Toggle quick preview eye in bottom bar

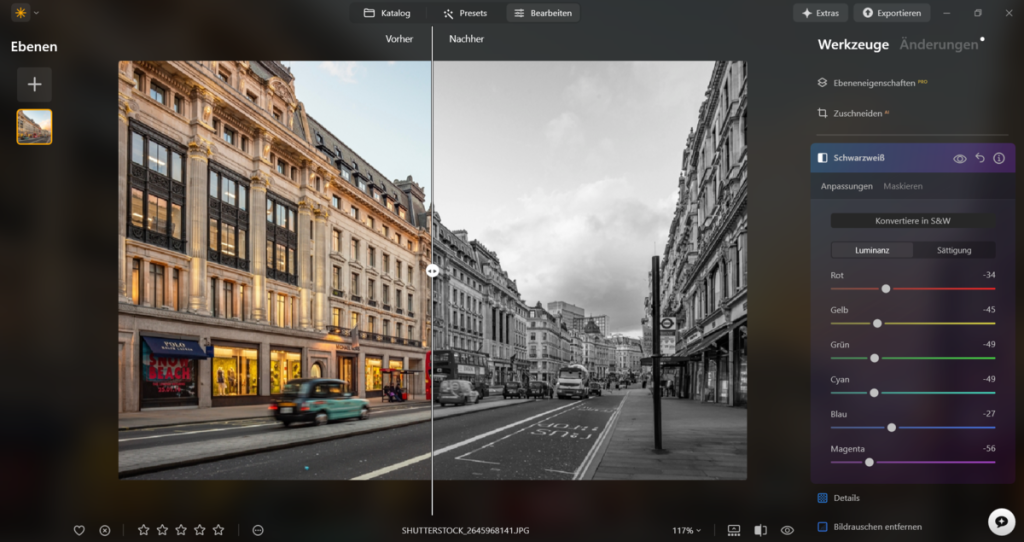coord(787,530)
